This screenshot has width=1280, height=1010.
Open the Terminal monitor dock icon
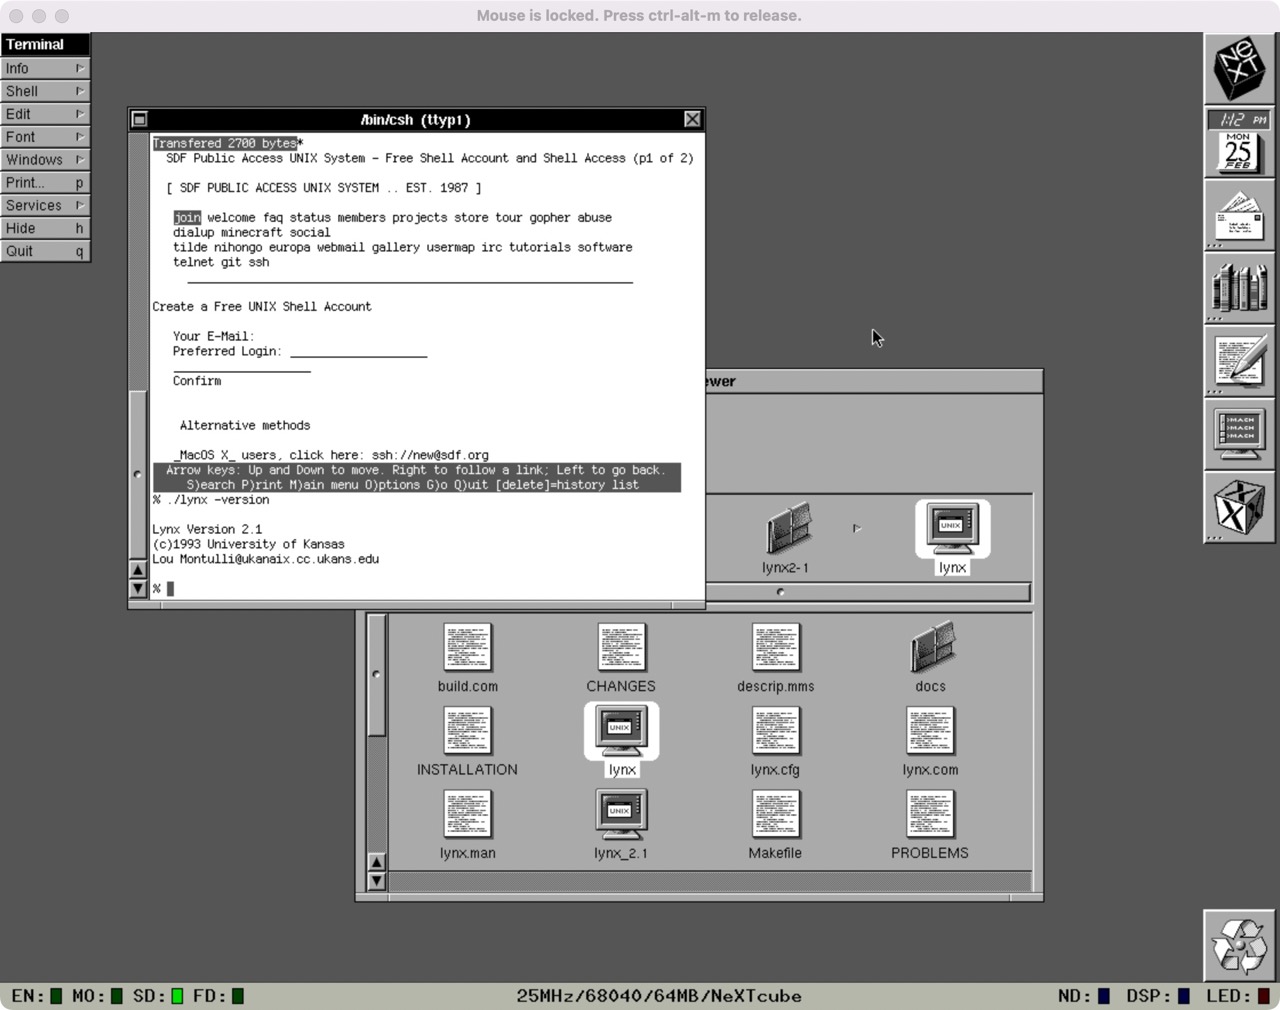[1239, 434]
